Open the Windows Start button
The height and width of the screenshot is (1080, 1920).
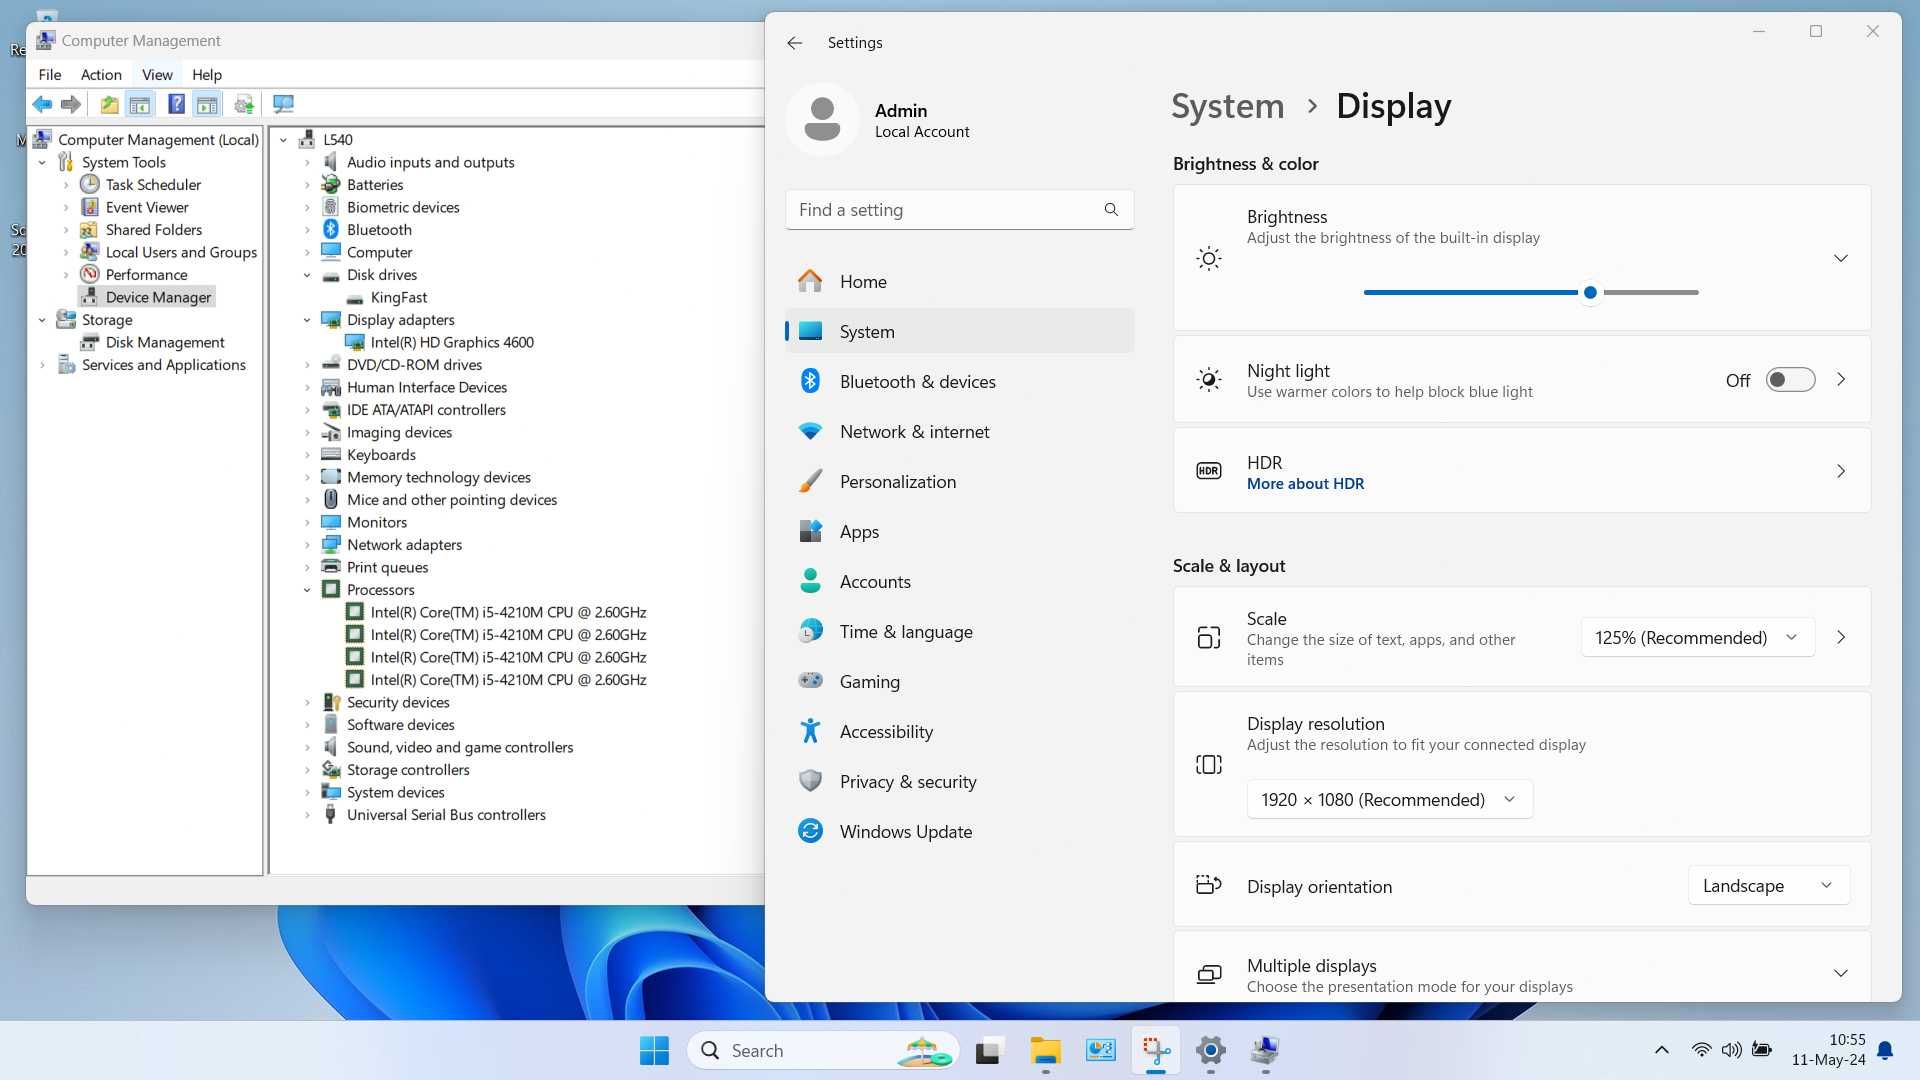[655, 1050]
